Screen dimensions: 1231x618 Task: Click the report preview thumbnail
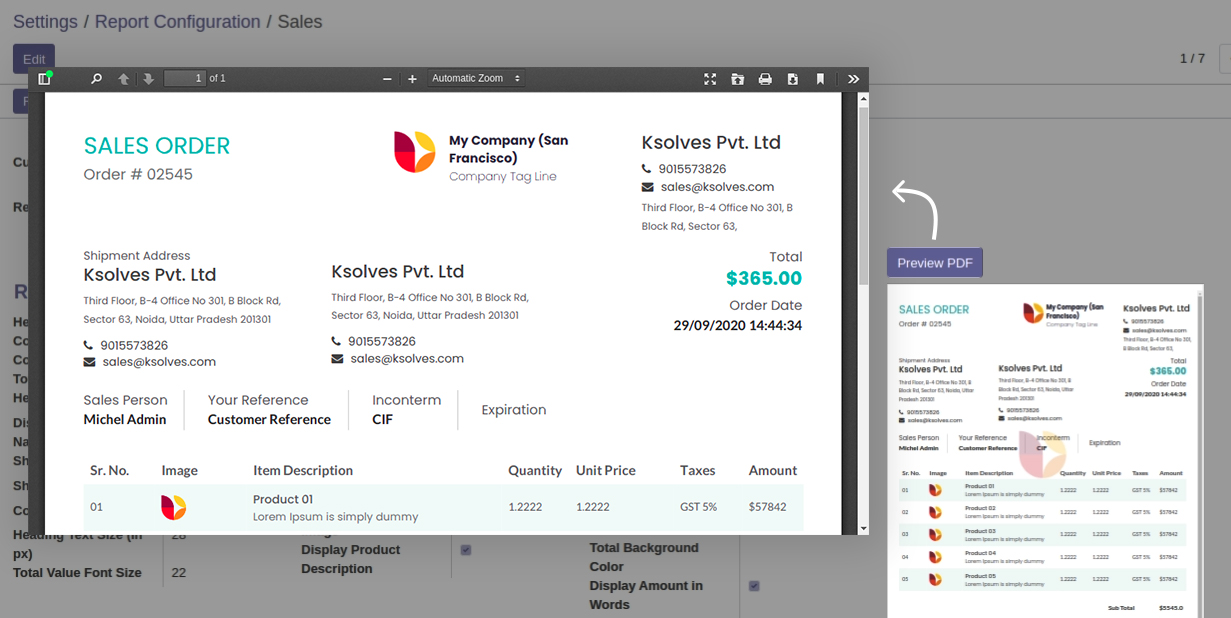[1045, 450]
